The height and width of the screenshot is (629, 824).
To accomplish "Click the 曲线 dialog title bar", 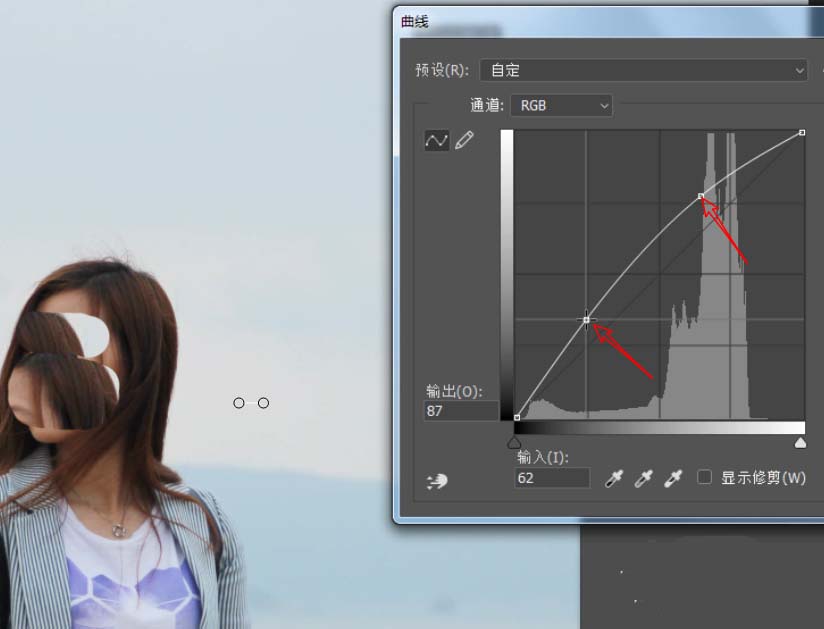I will click(x=609, y=22).
